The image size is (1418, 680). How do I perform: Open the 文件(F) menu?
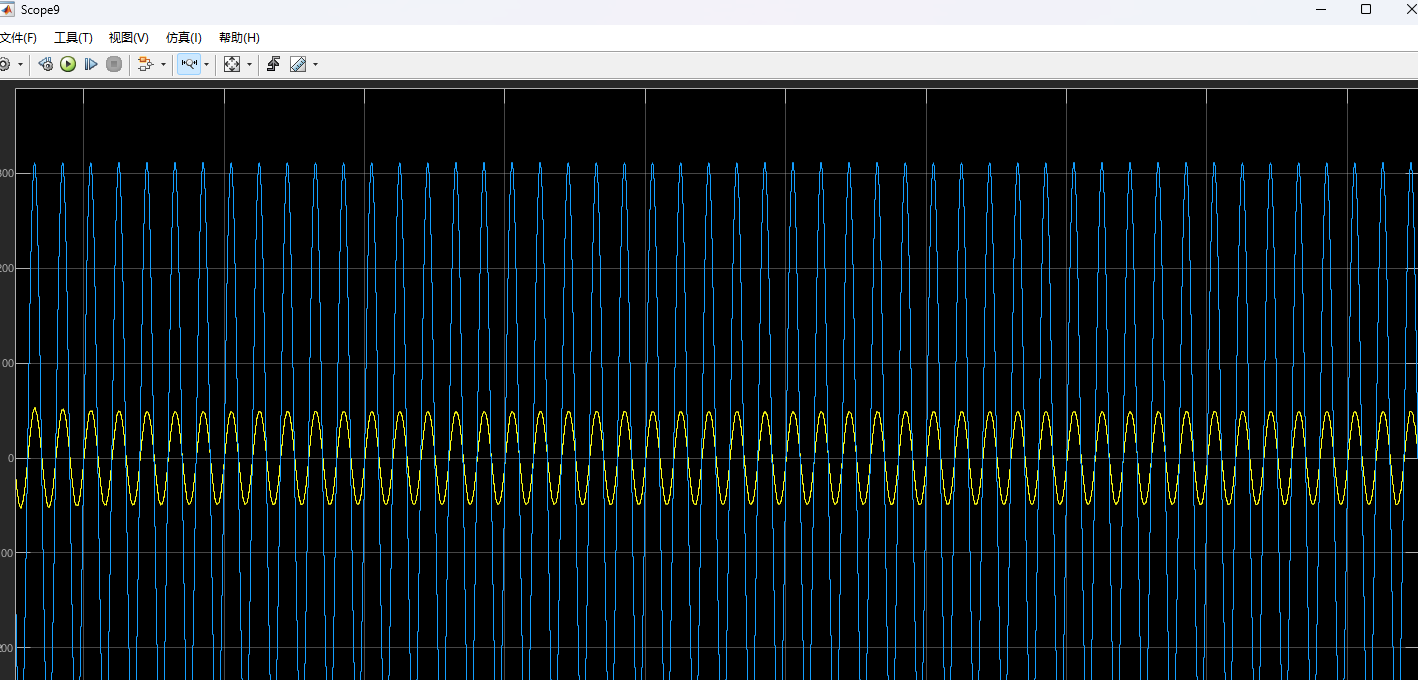(17, 38)
